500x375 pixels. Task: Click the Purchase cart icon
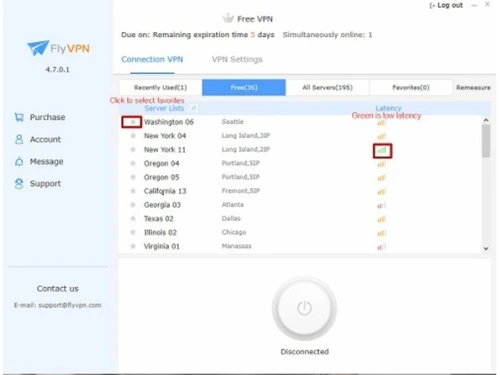[x=19, y=117]
